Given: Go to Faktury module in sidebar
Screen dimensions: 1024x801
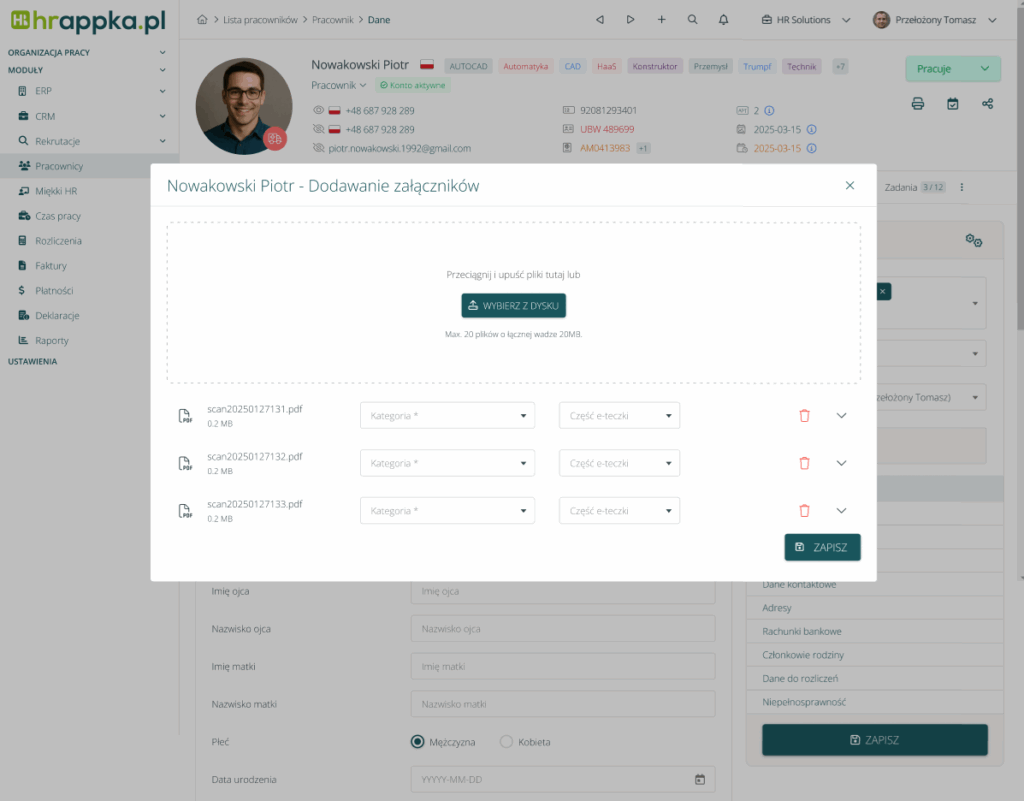Looking at the screenshot, I should [50, 266].
